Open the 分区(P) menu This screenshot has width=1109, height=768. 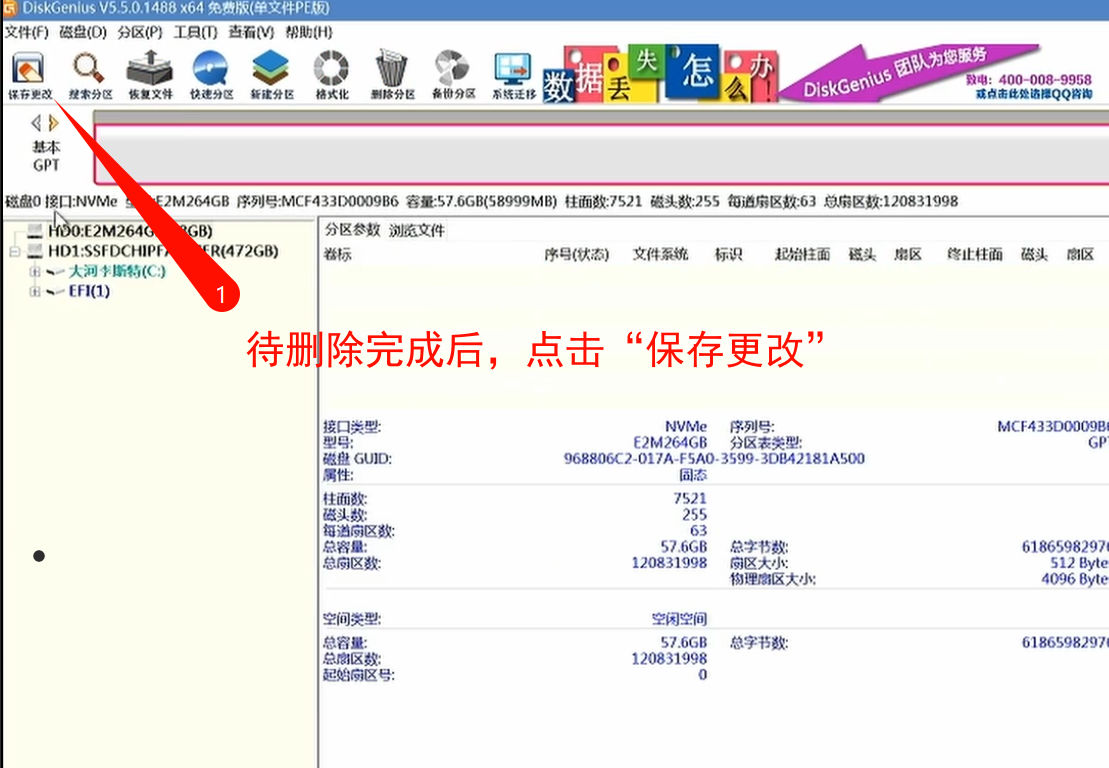pyautogui.click(x=139, y=32)
